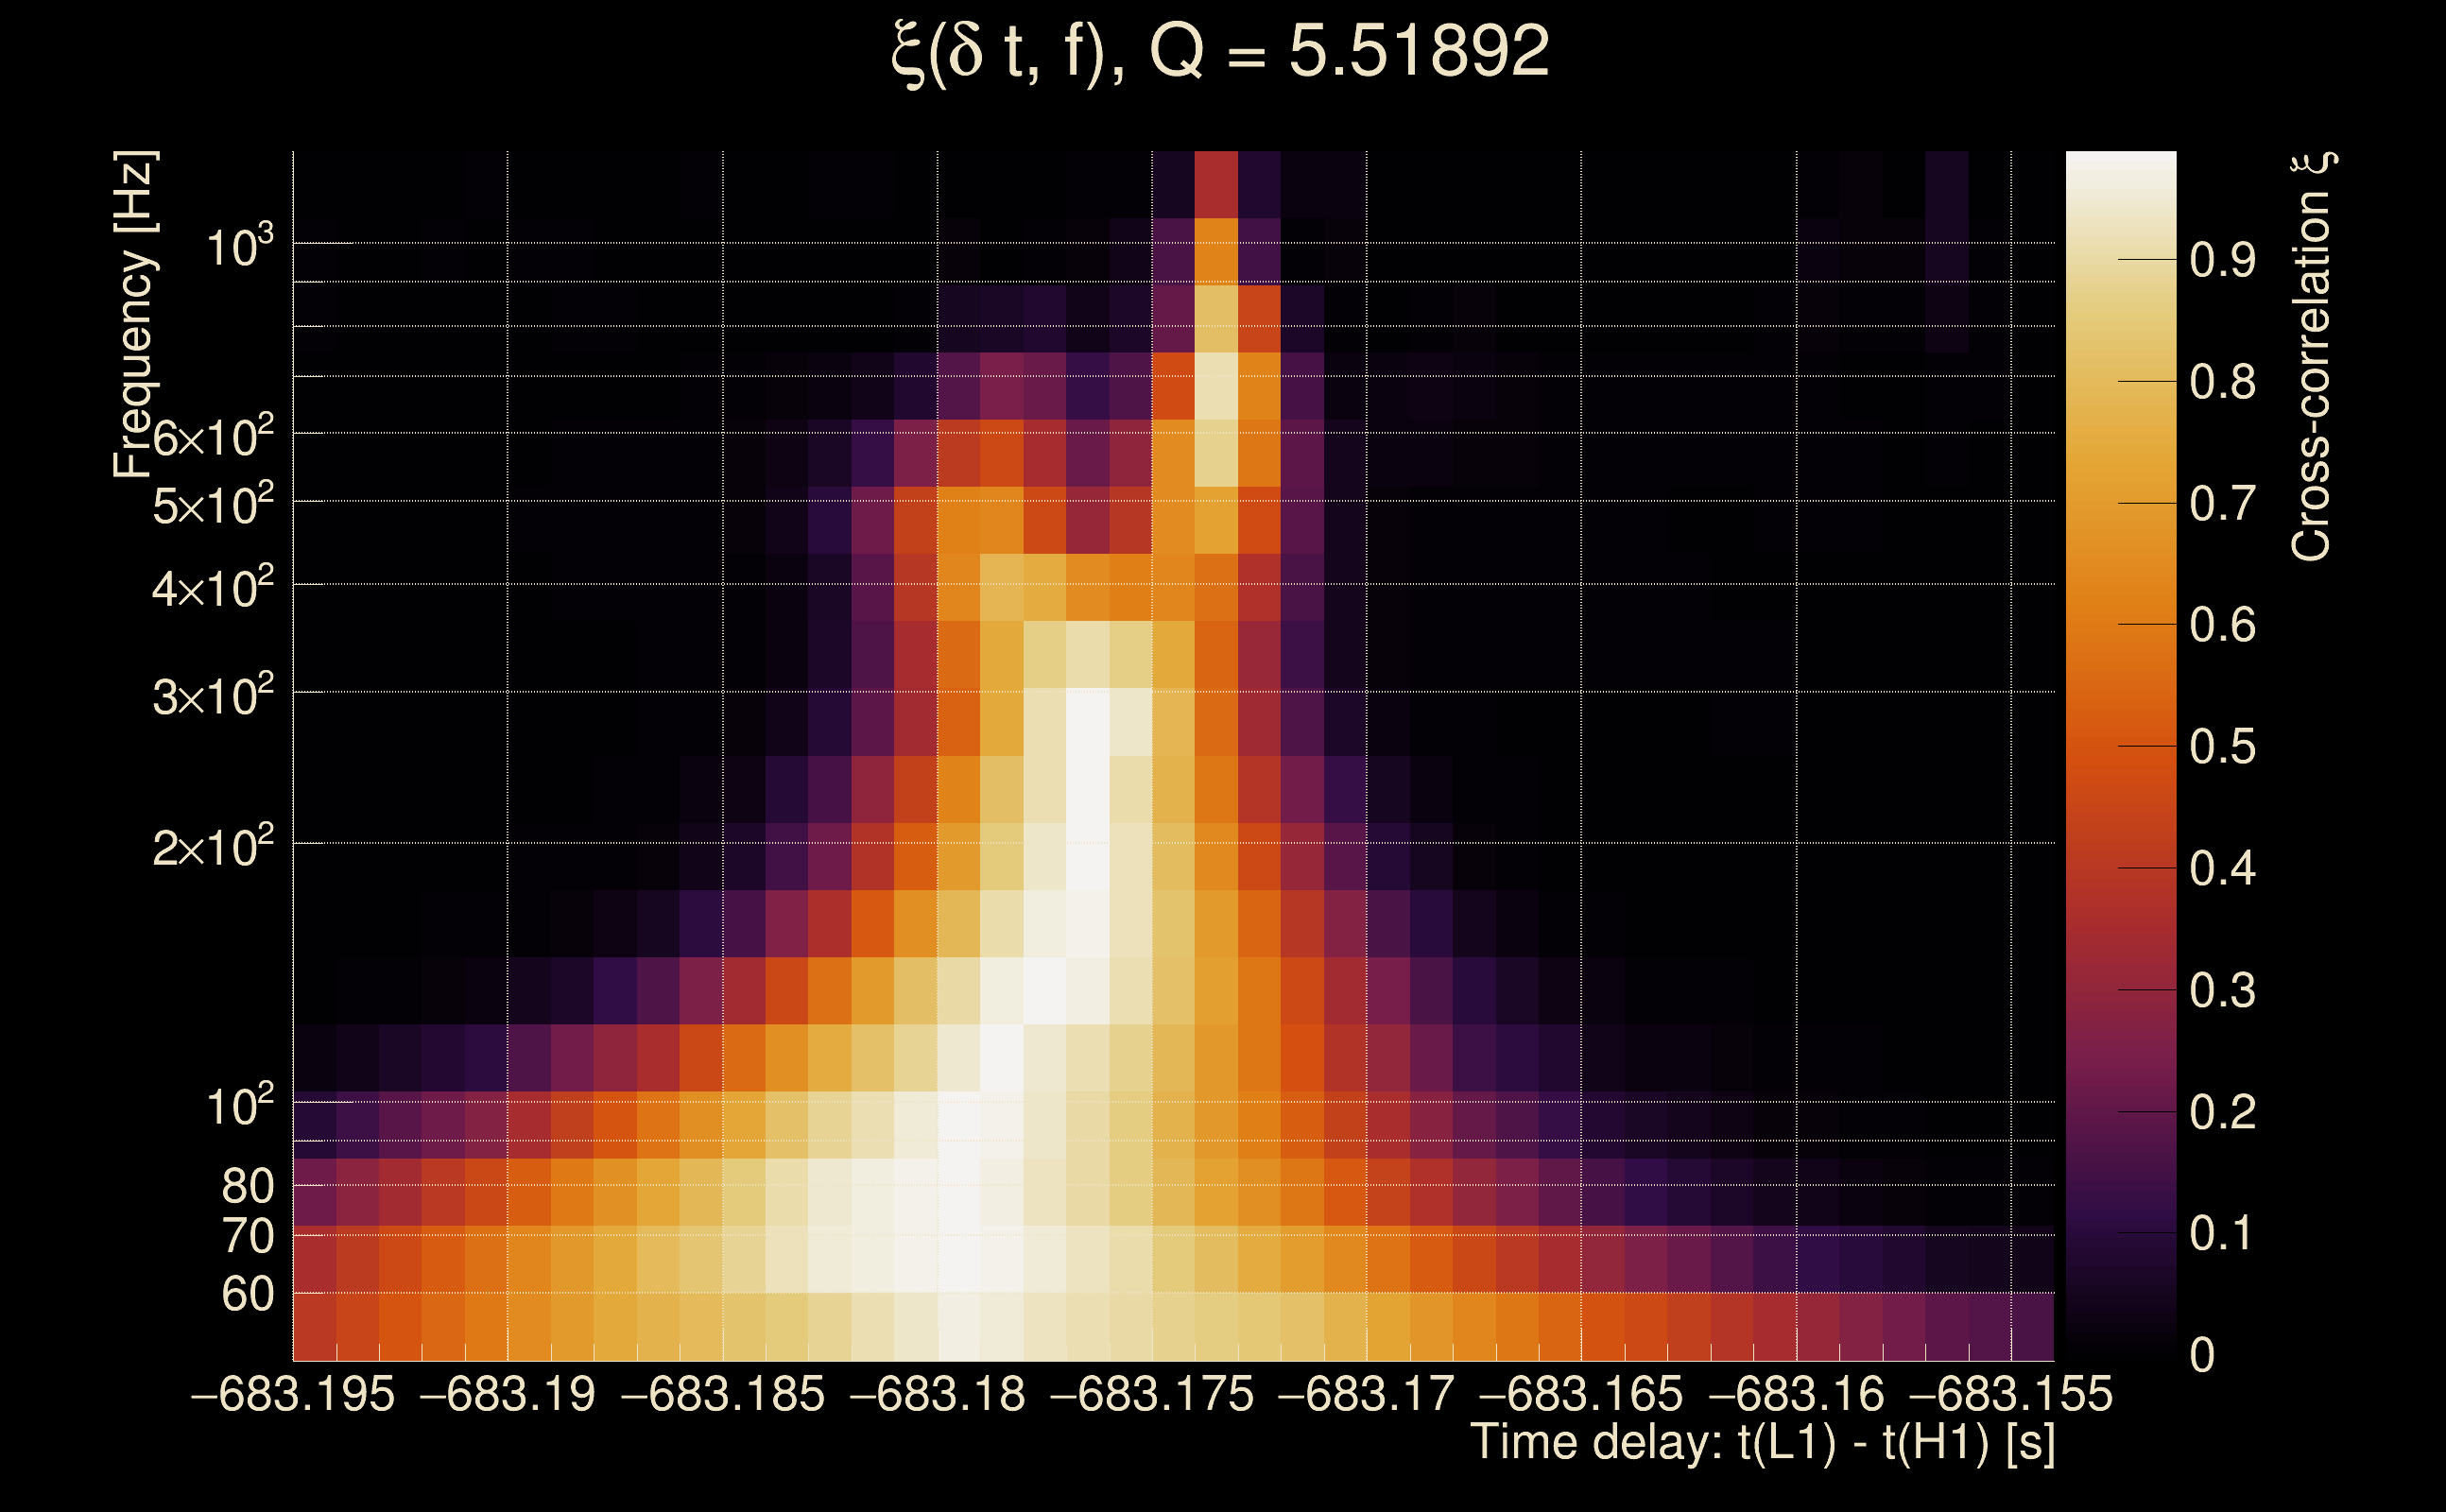Click the x-axis tick label –683.165
Screen dimensions: 2446x1512
[x=1581, y=1395]
